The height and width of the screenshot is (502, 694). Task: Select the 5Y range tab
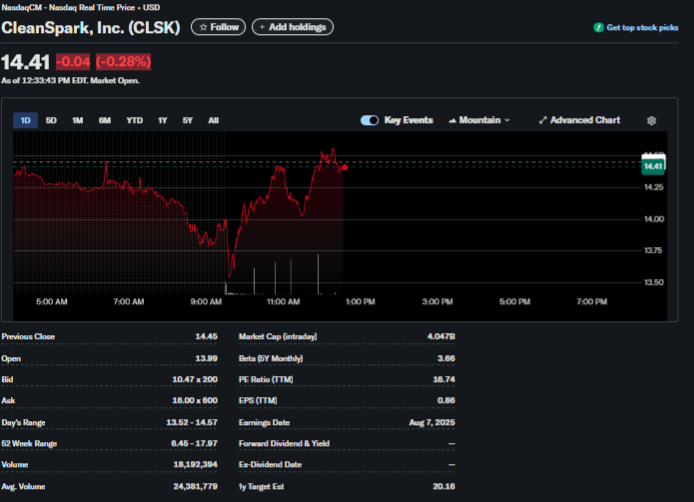(188, 120)
